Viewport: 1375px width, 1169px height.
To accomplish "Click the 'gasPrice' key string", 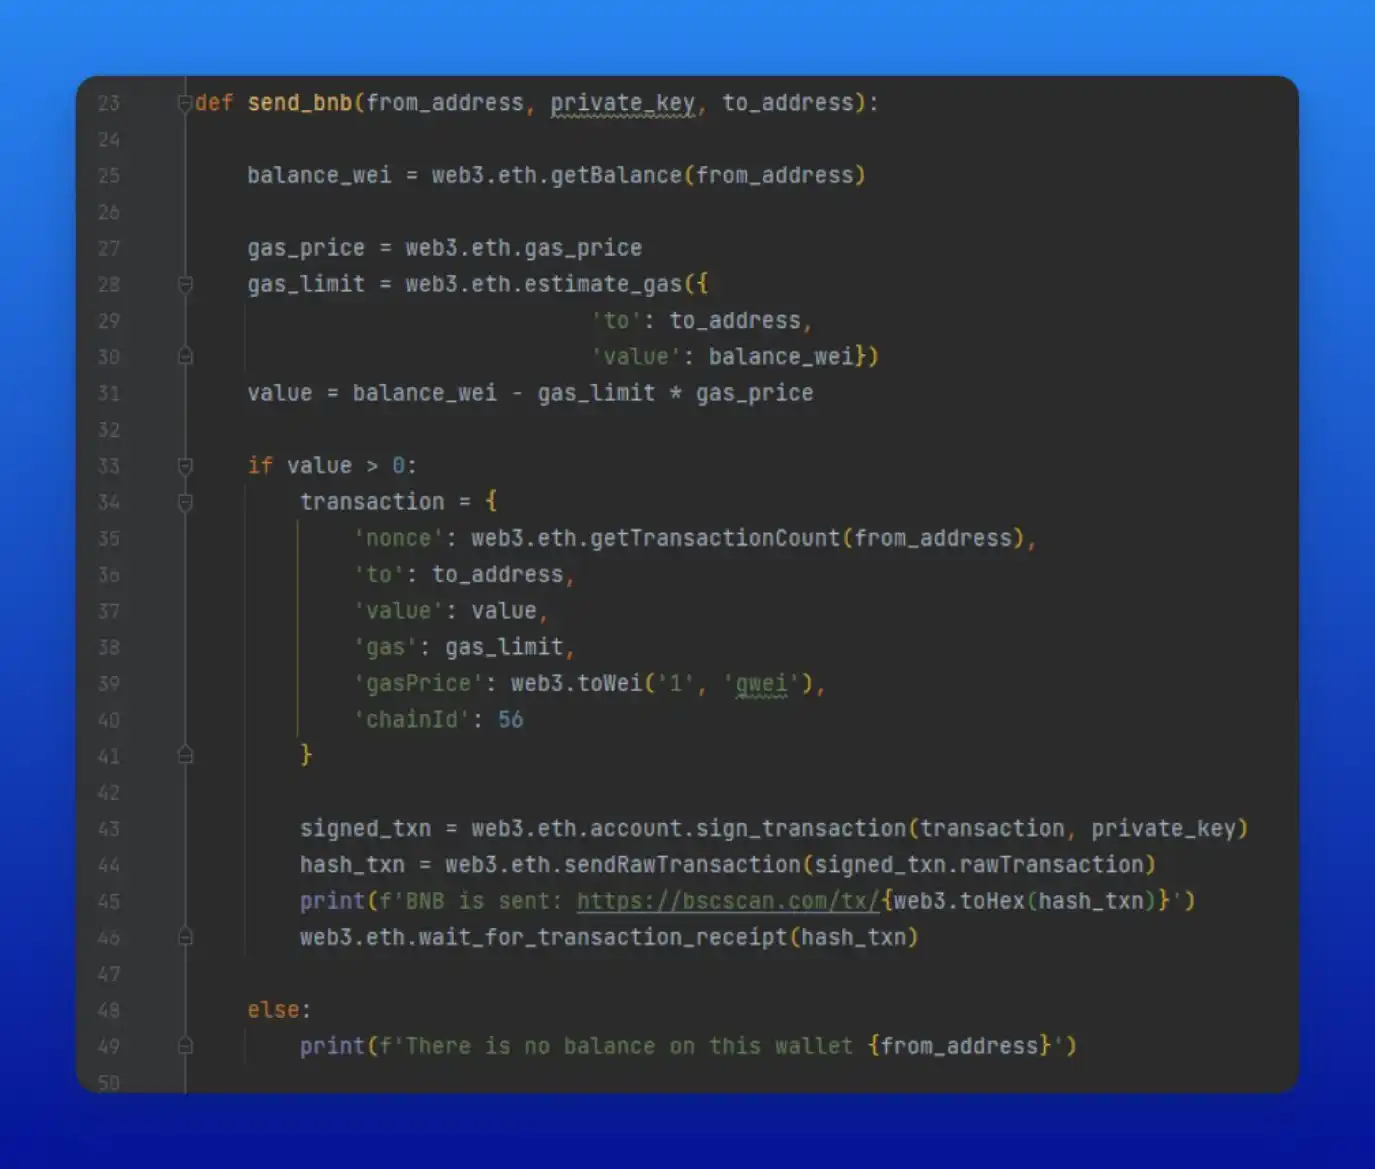I will click(x=419, y=683).
